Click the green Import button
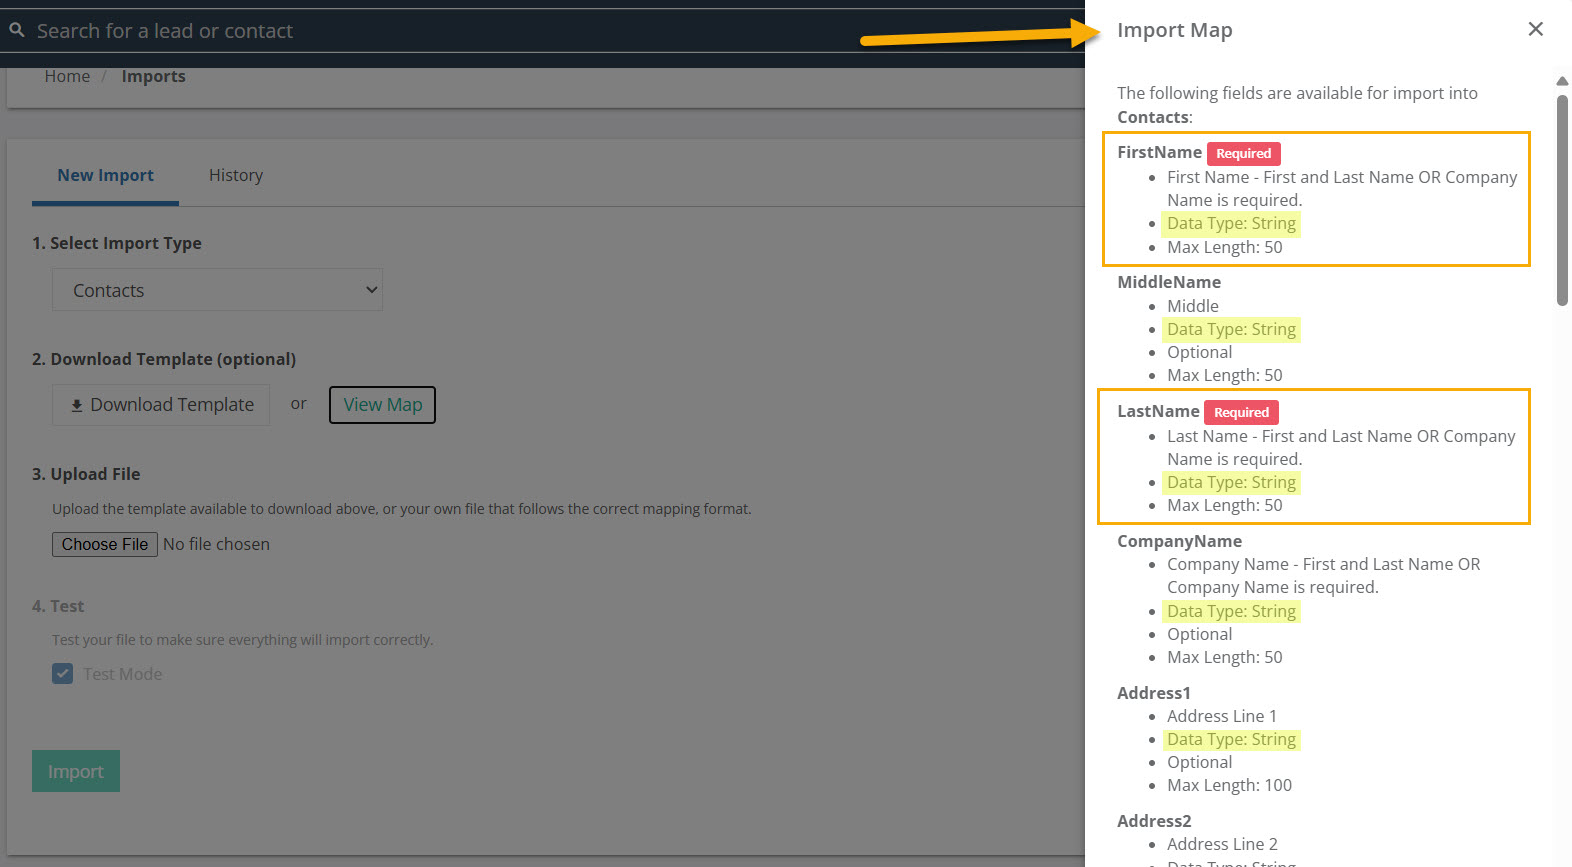Screen dimensions: 1572x867 [76, 771]
